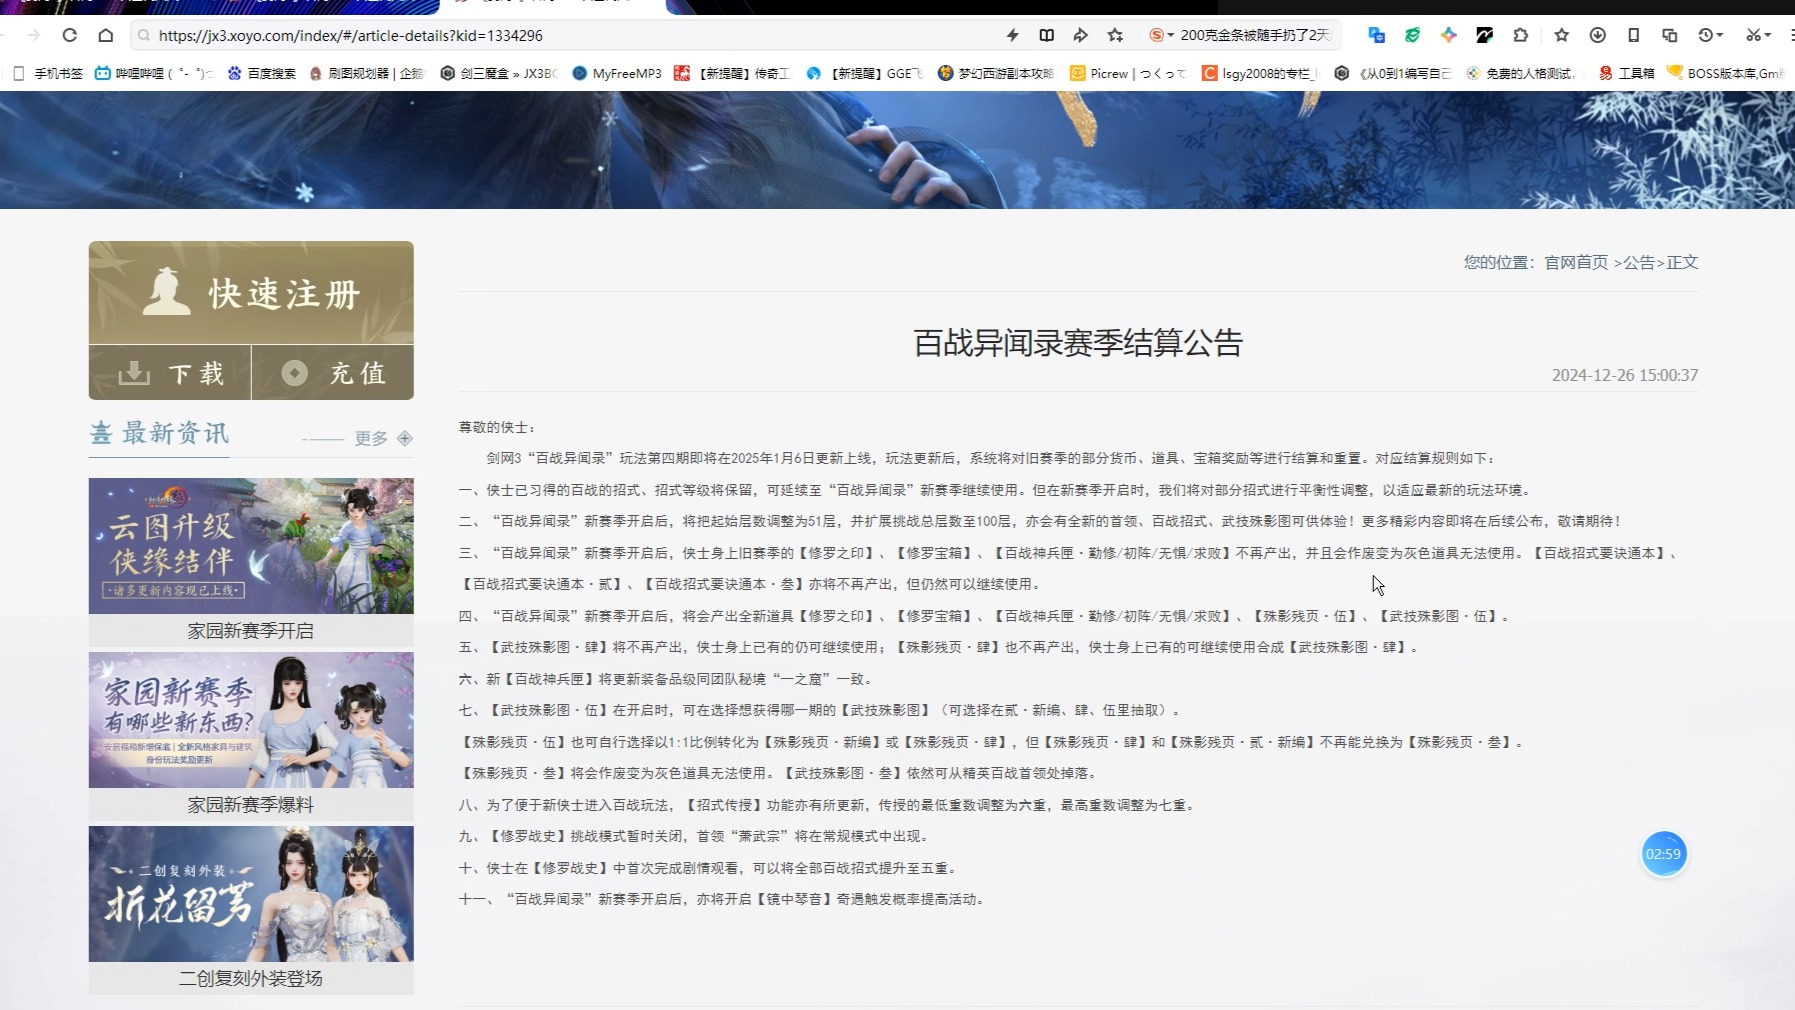Click the address bar URL field

click(x=570, y=35)
